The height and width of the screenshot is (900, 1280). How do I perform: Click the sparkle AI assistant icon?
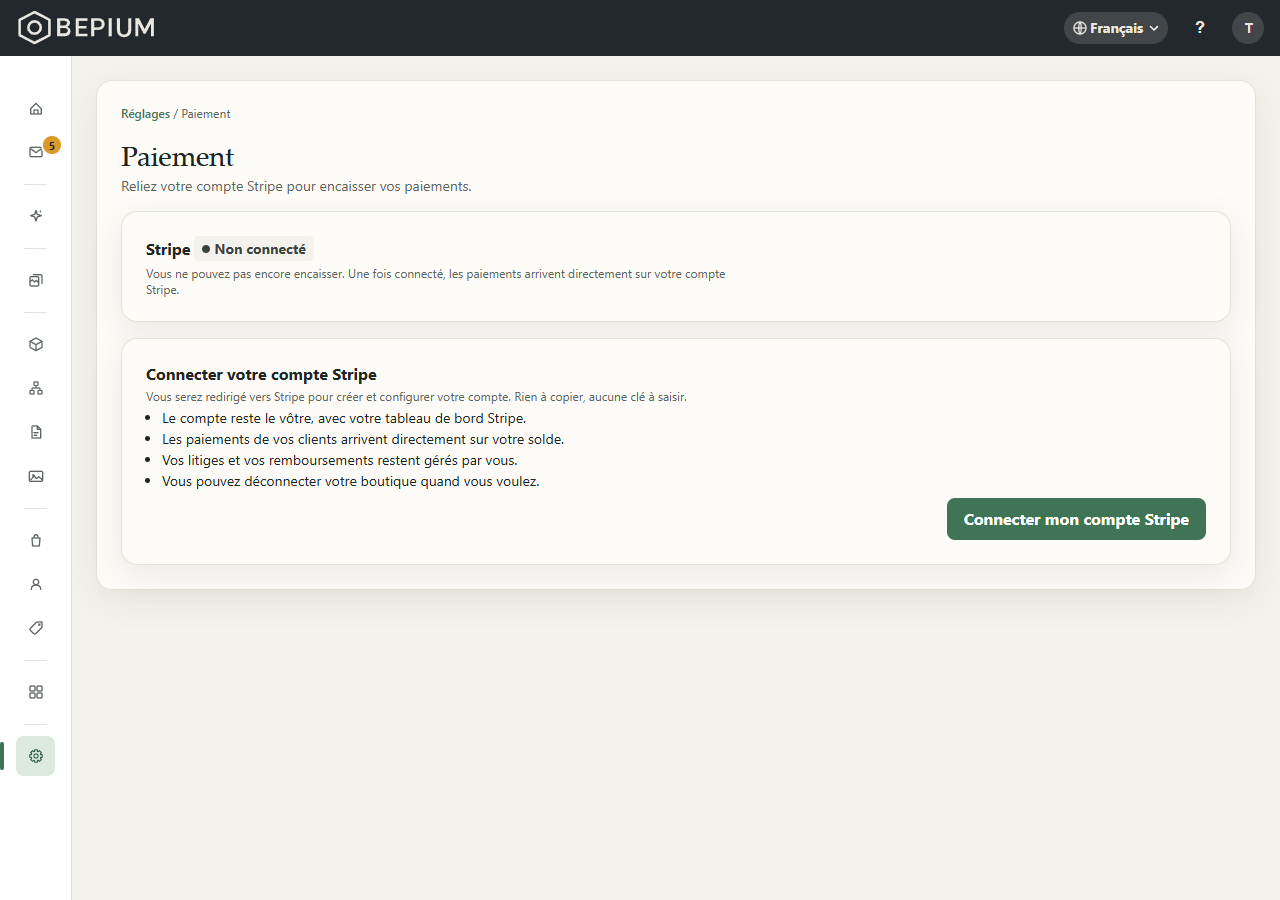tap(36, 216)
